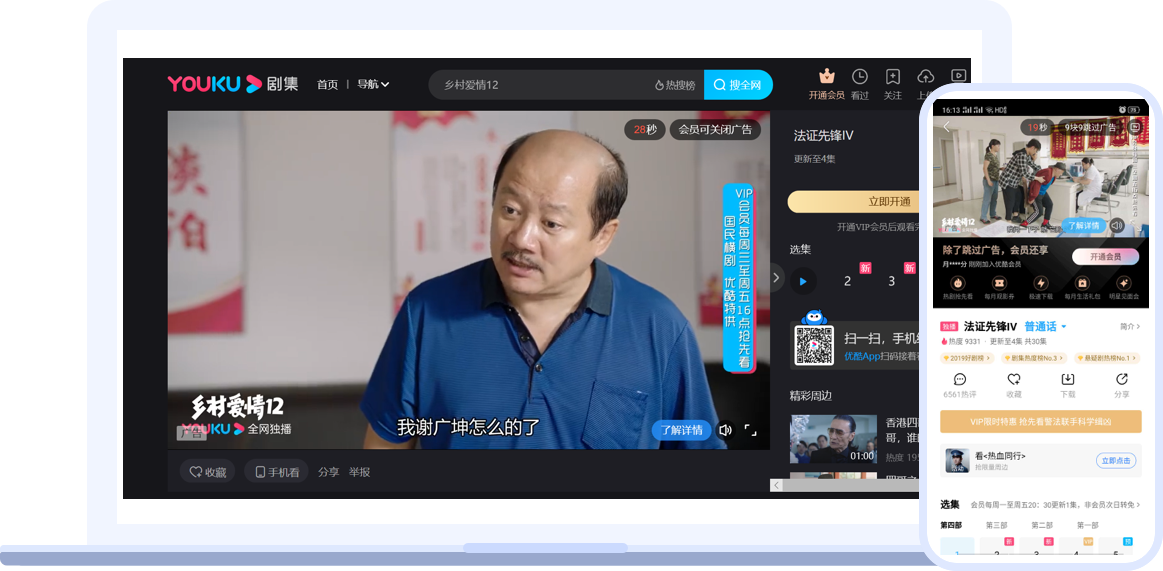
Task: Click the 热搜榜 flame icon in search bar
Action: click(x=659, y=85)
